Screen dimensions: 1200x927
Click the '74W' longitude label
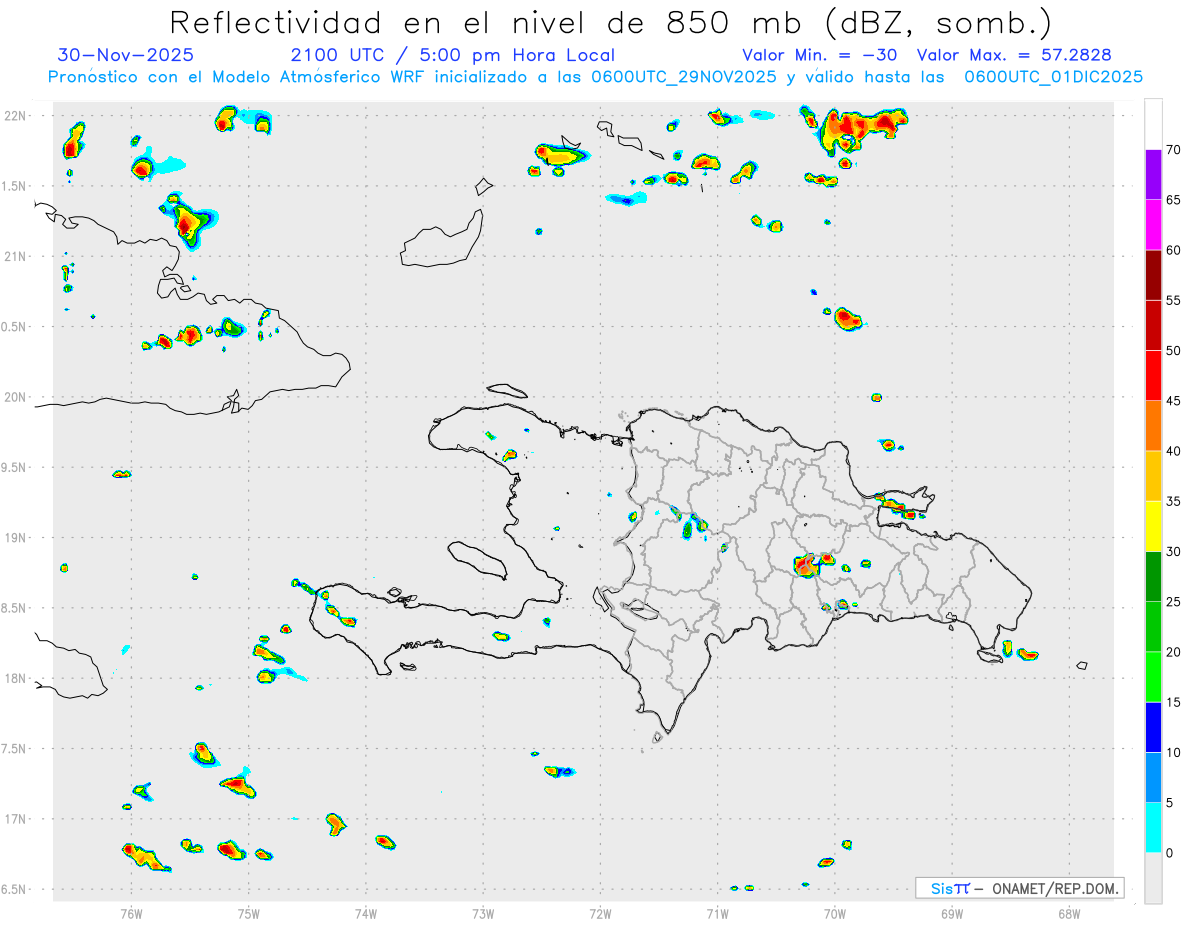click(x=366, y=913)
